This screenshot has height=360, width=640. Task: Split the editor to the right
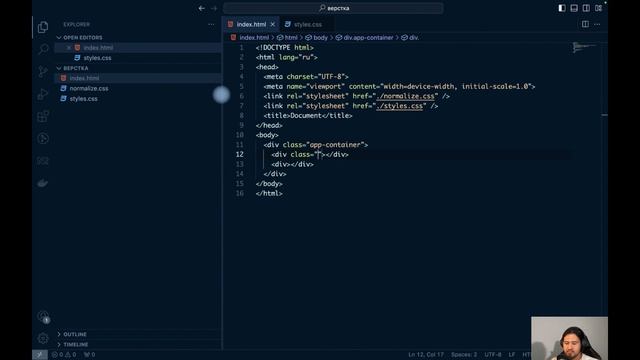[585, 24]
